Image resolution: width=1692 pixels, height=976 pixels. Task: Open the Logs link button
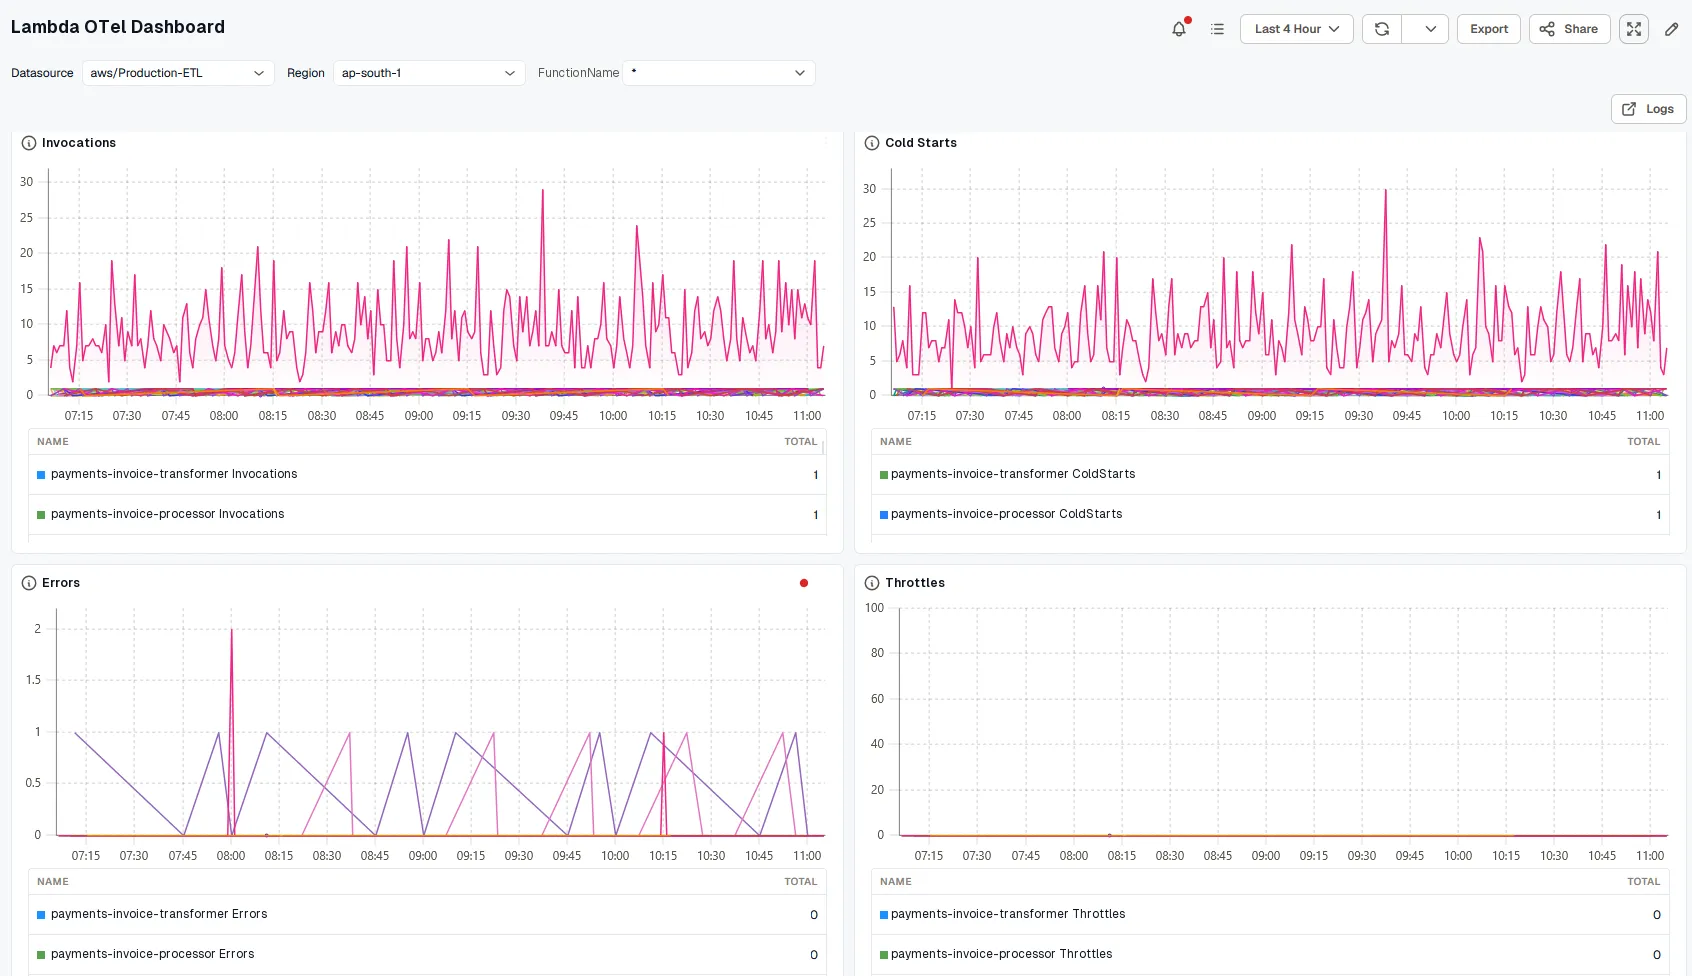pos(1648,109)
